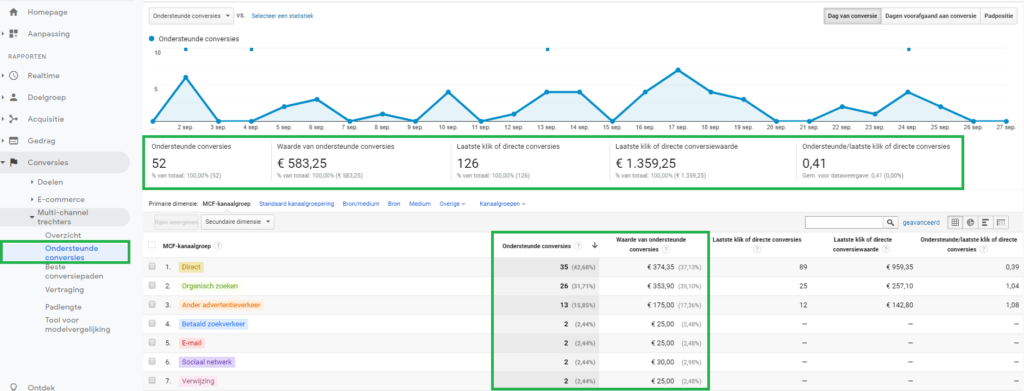Image resolution: width=1024 pixels, height=391 pixels.
Task: Open the Overige dimension dropdown
Action: (x=453, y=204)
